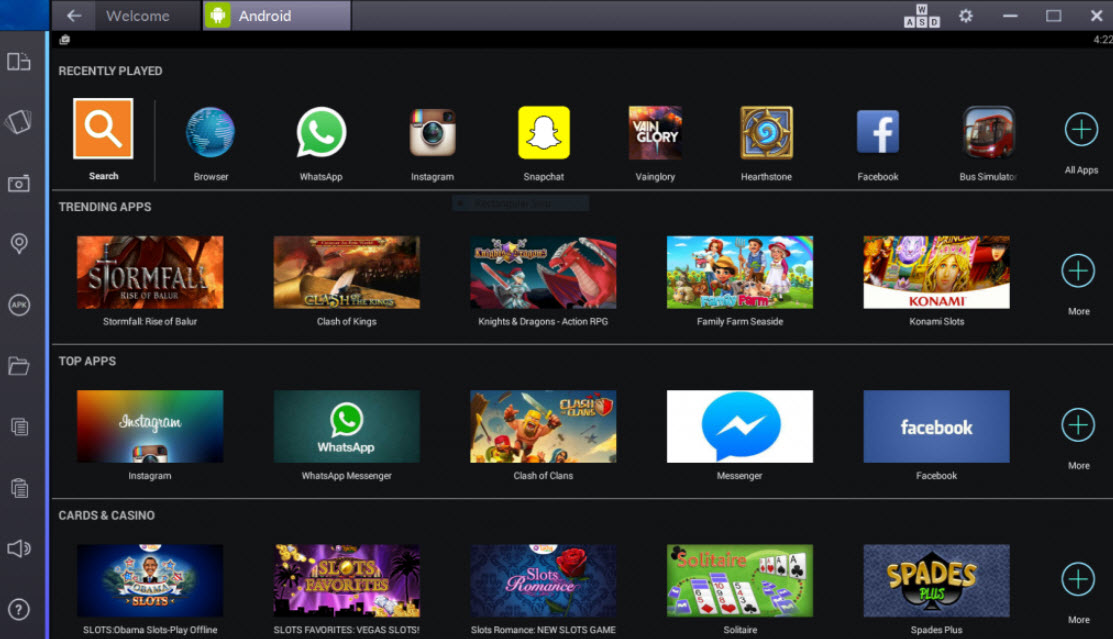Open Slots Romance: NEW SLOTS GAME
Viewport: 1113px width, 639px height.
(x=543, y=581)
